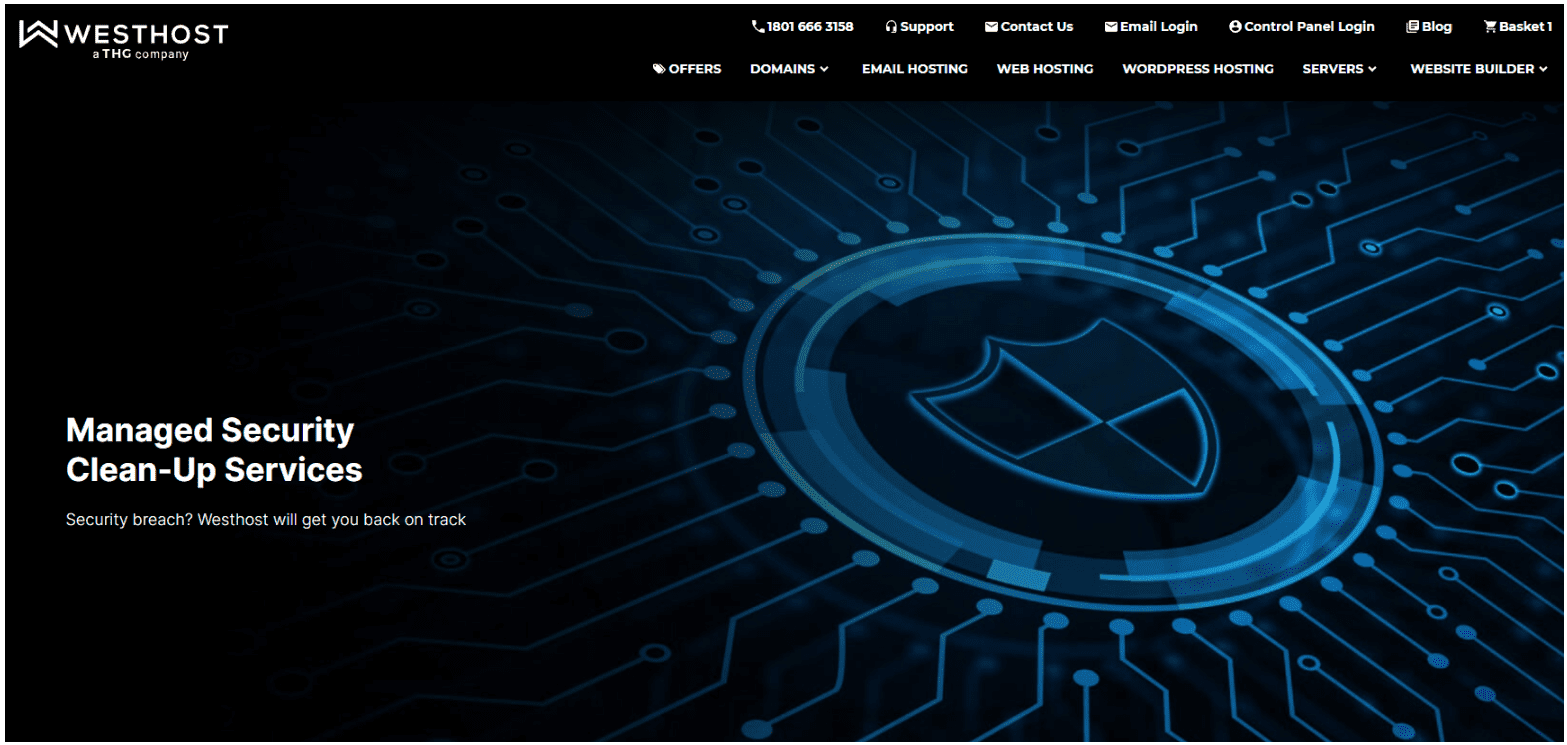
Task: Click the Email Login envelope icon
Action: [1111, 27]
